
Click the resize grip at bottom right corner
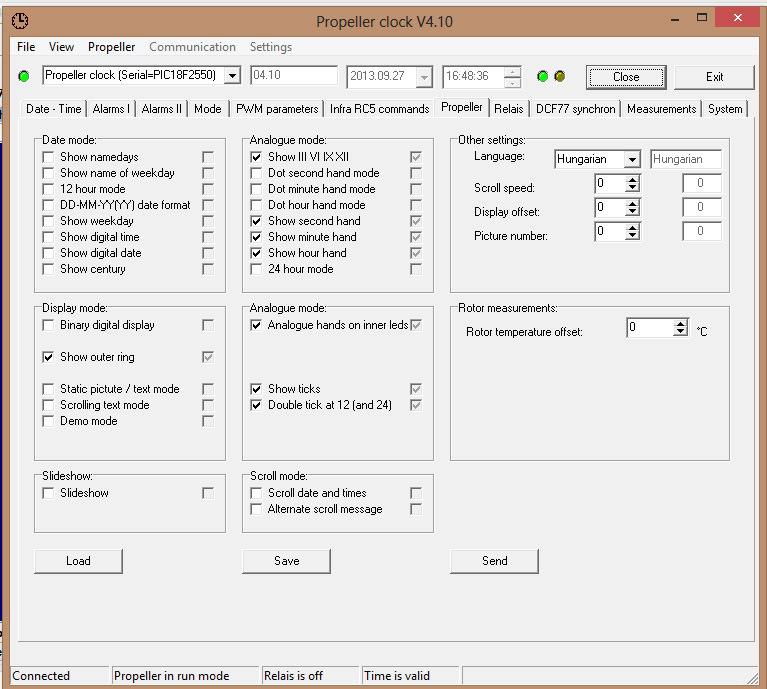tap(753, 677)
